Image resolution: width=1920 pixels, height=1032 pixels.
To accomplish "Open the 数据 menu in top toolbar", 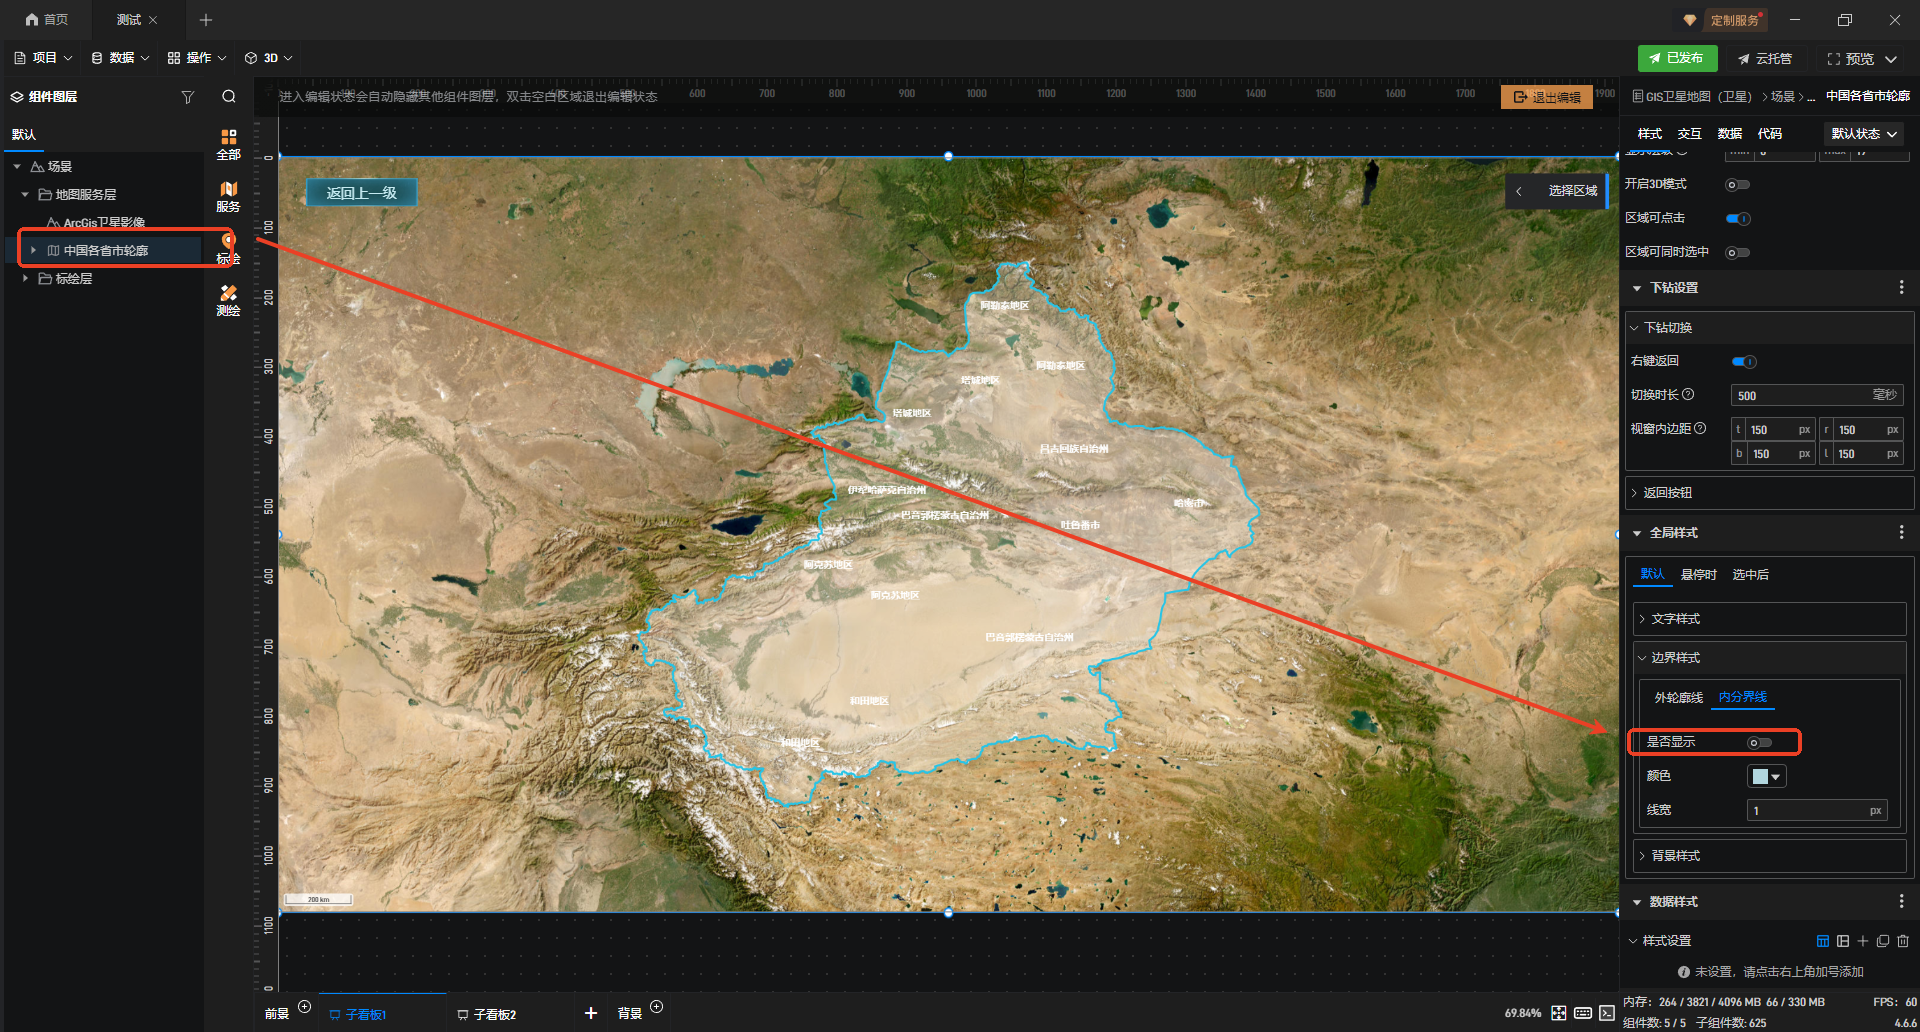I will pyautogui.click(x=120, y=58).
